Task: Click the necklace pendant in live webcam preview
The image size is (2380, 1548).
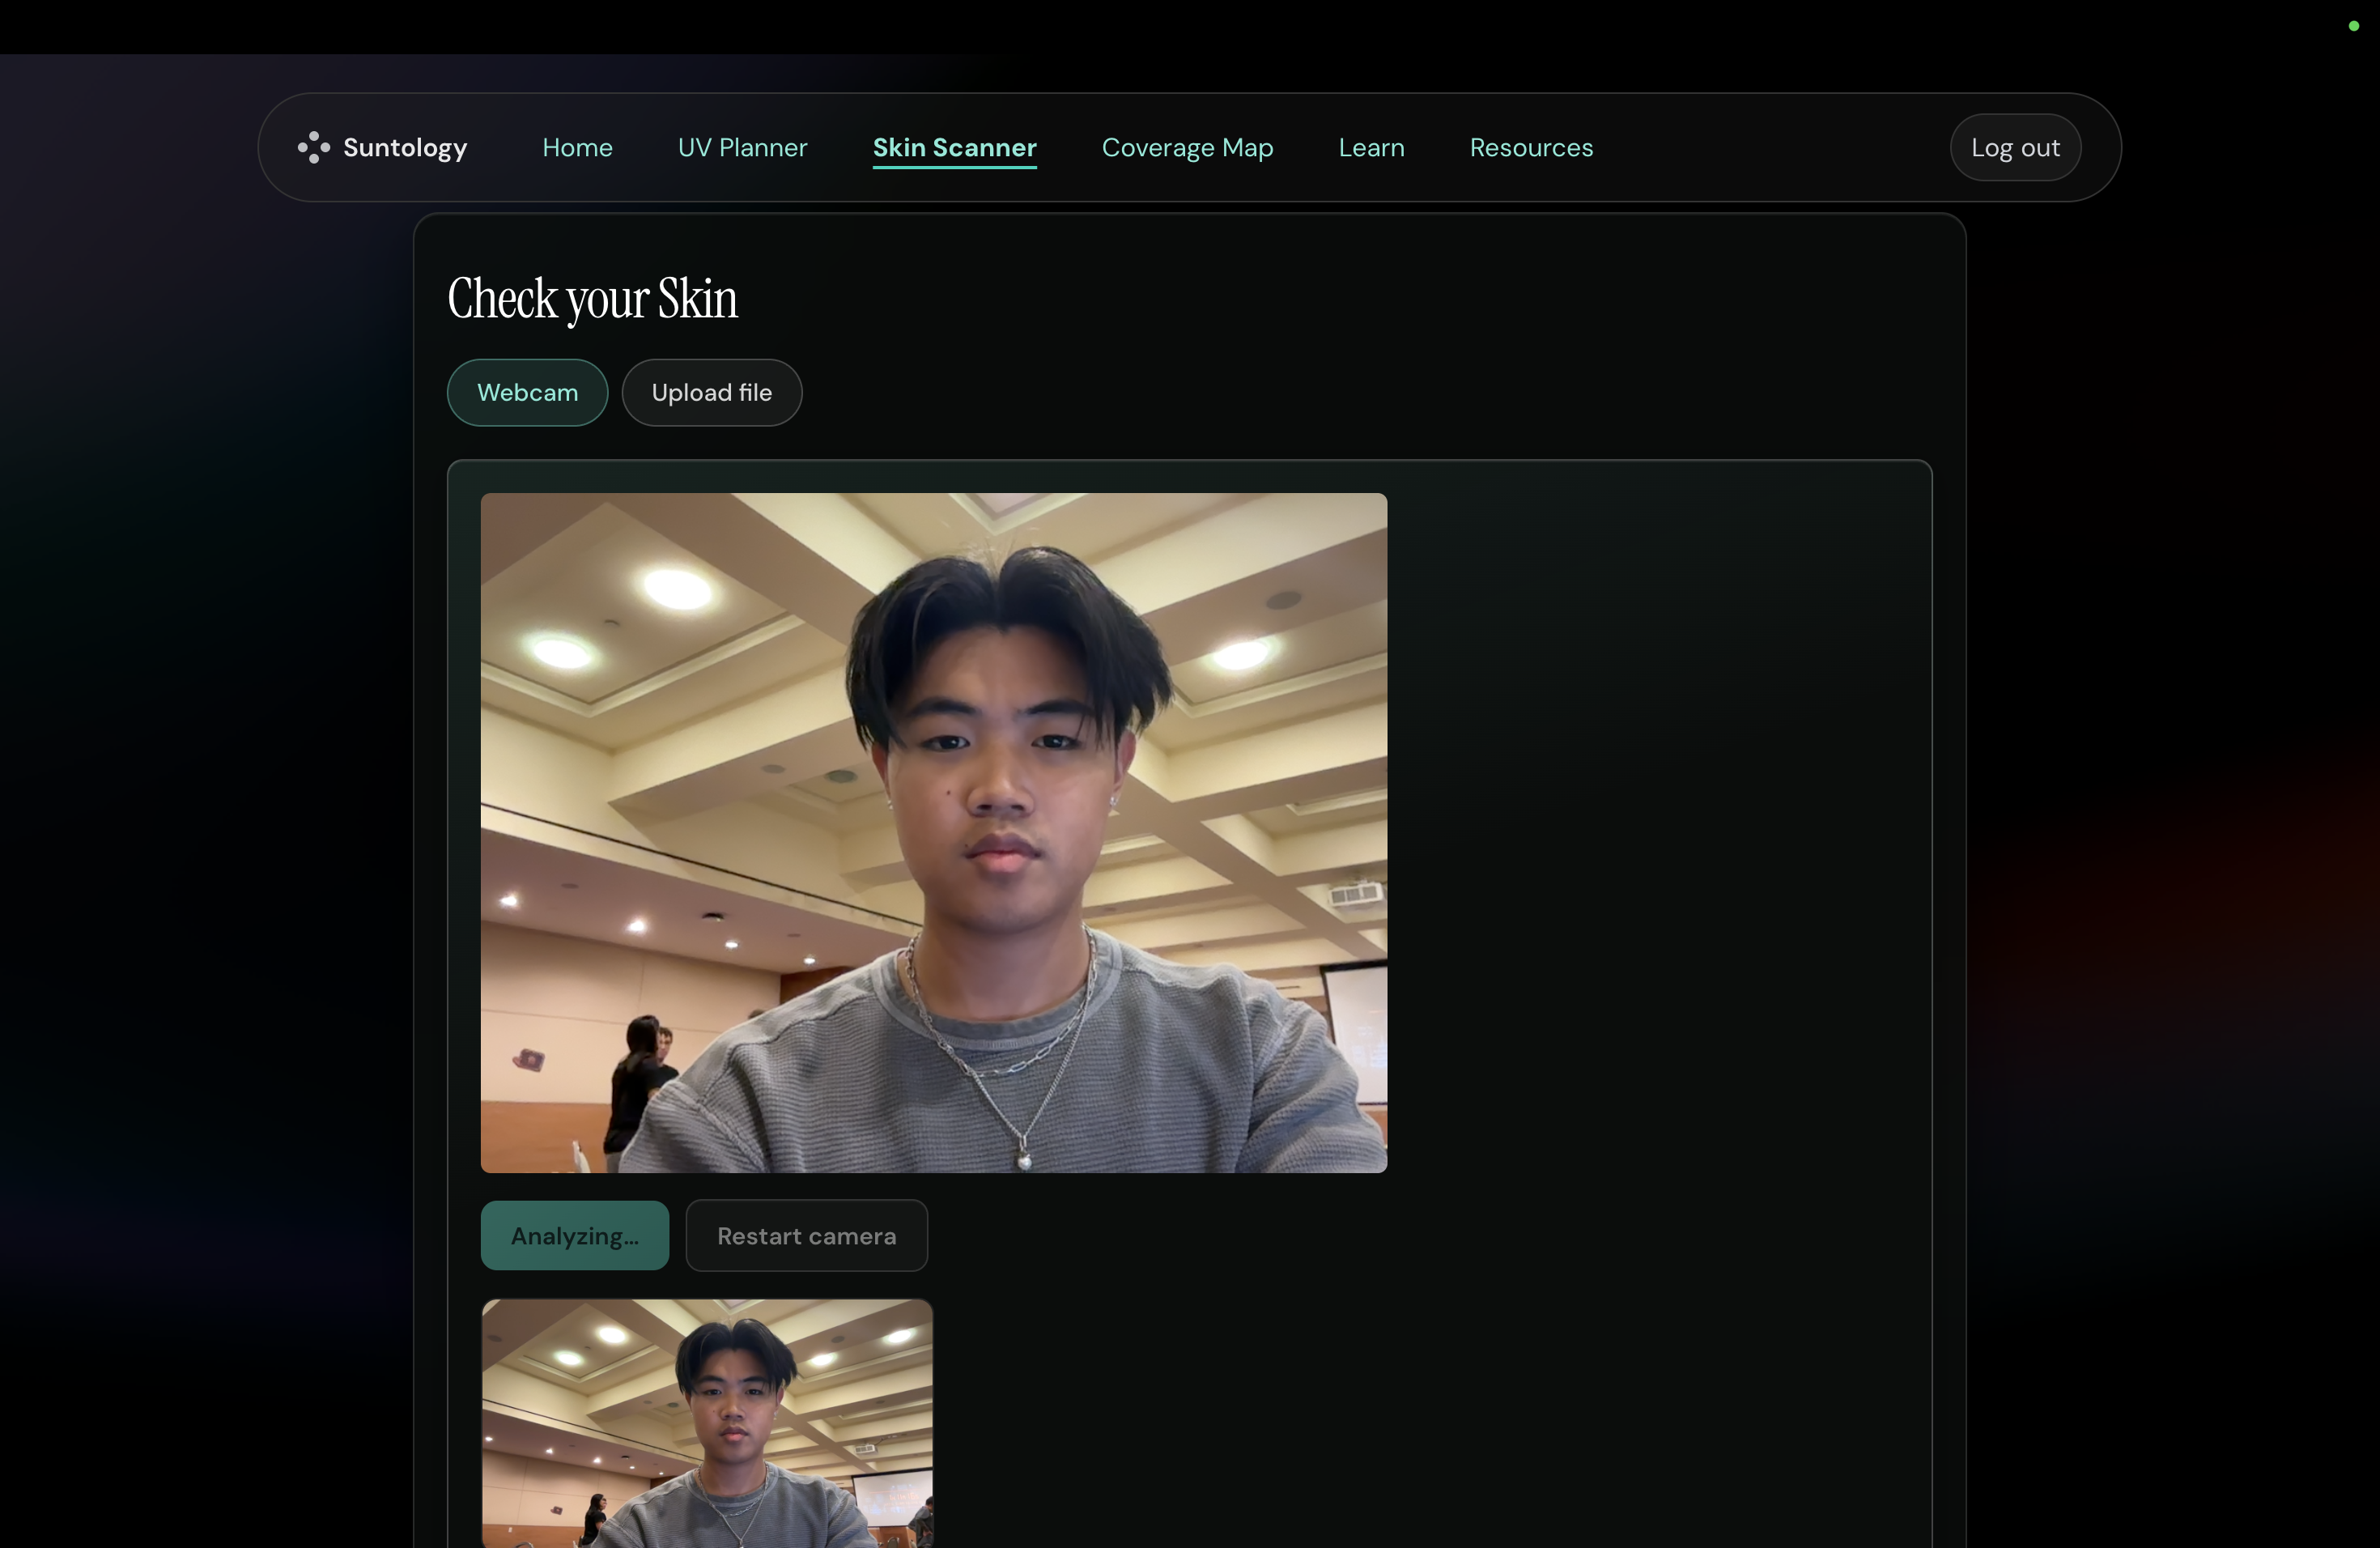Action: tap(1024, 1160)
